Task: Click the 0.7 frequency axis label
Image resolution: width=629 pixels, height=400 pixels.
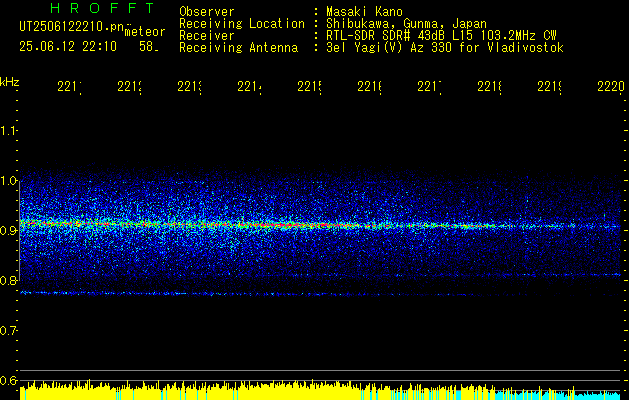Action: [x=8, y=331]
